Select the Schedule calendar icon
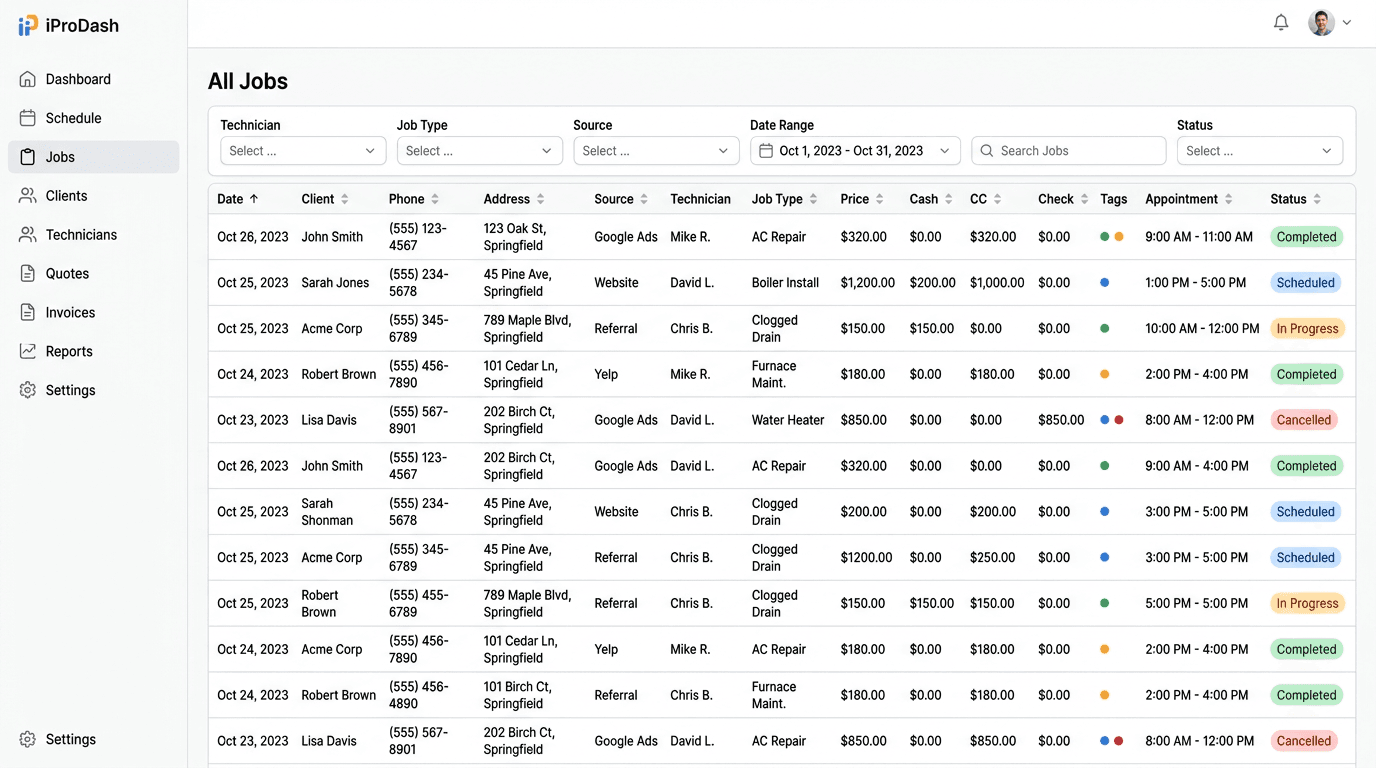This screenshot has height=768, width=1376. tap(27, 117)
